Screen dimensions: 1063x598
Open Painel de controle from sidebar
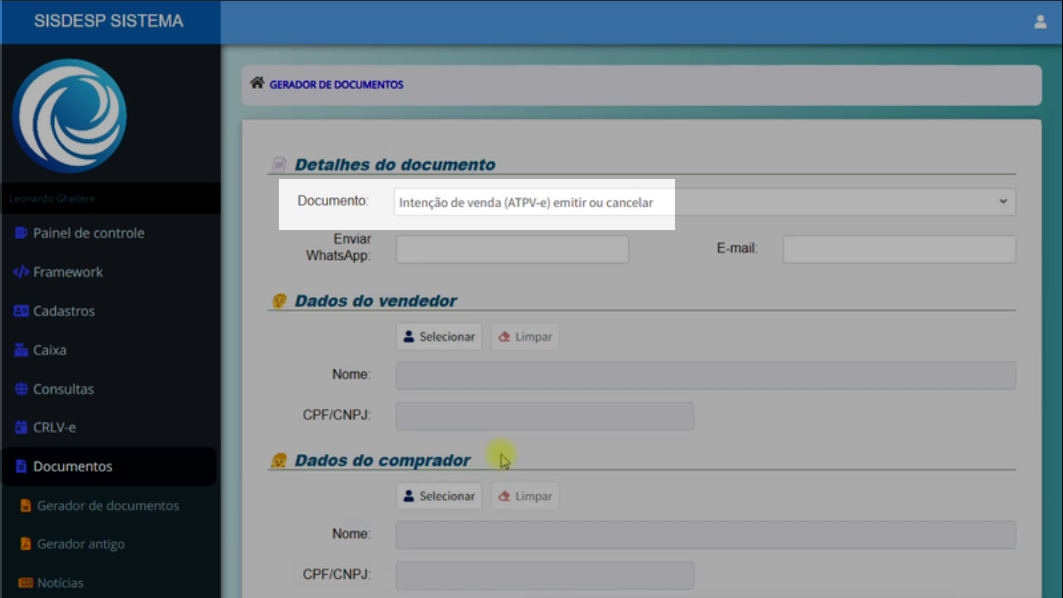[x=88, y=233]
